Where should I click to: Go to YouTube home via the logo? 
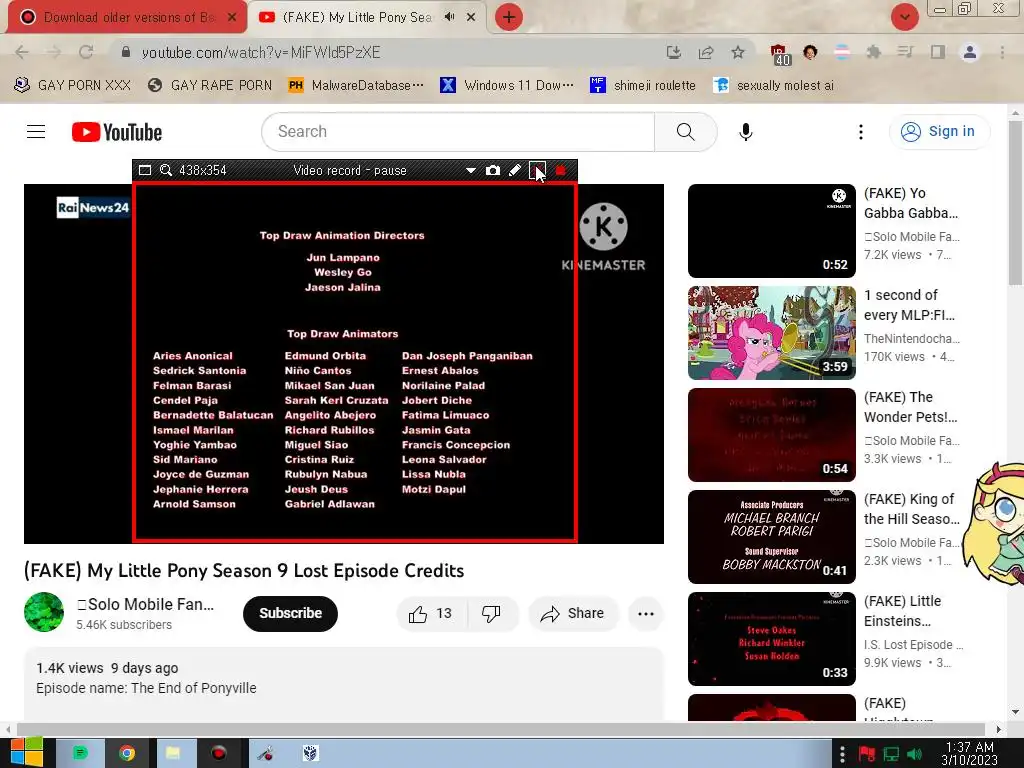(x=117, y=132)
